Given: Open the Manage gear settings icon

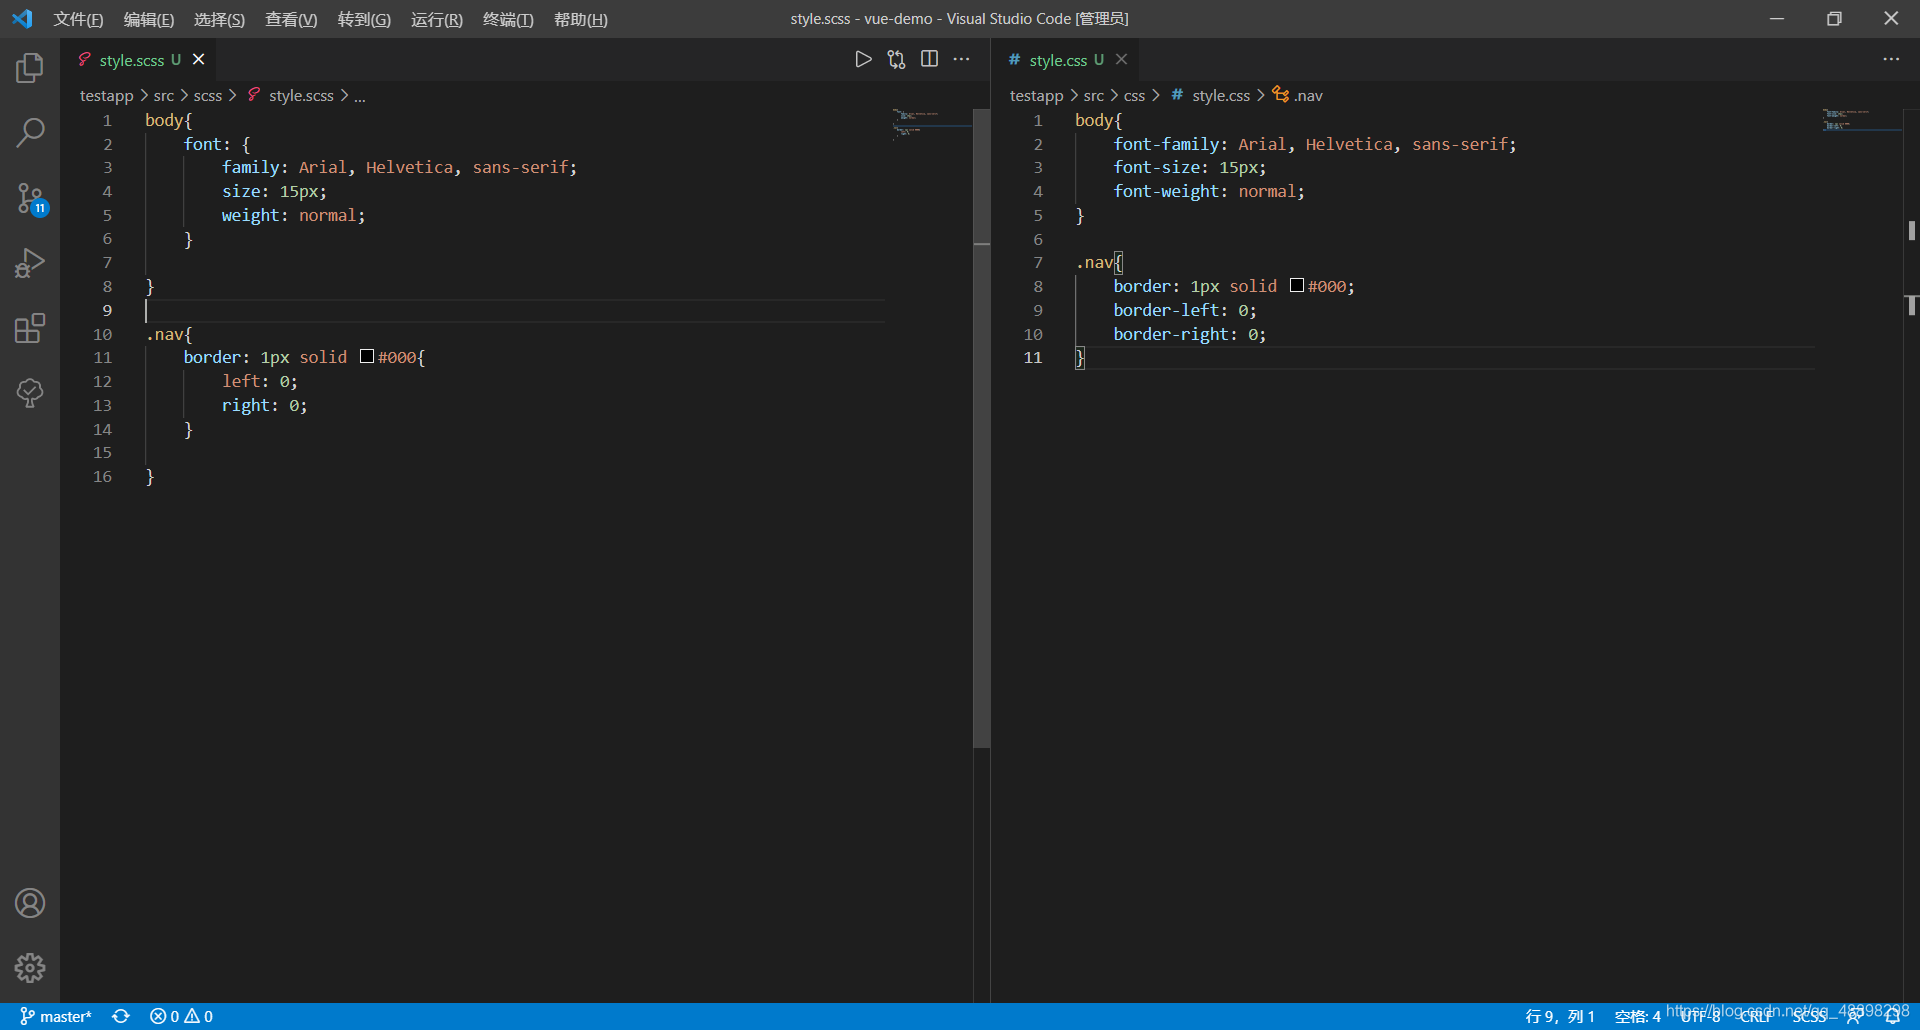Looking at the screenshot, I should (30, 967).
